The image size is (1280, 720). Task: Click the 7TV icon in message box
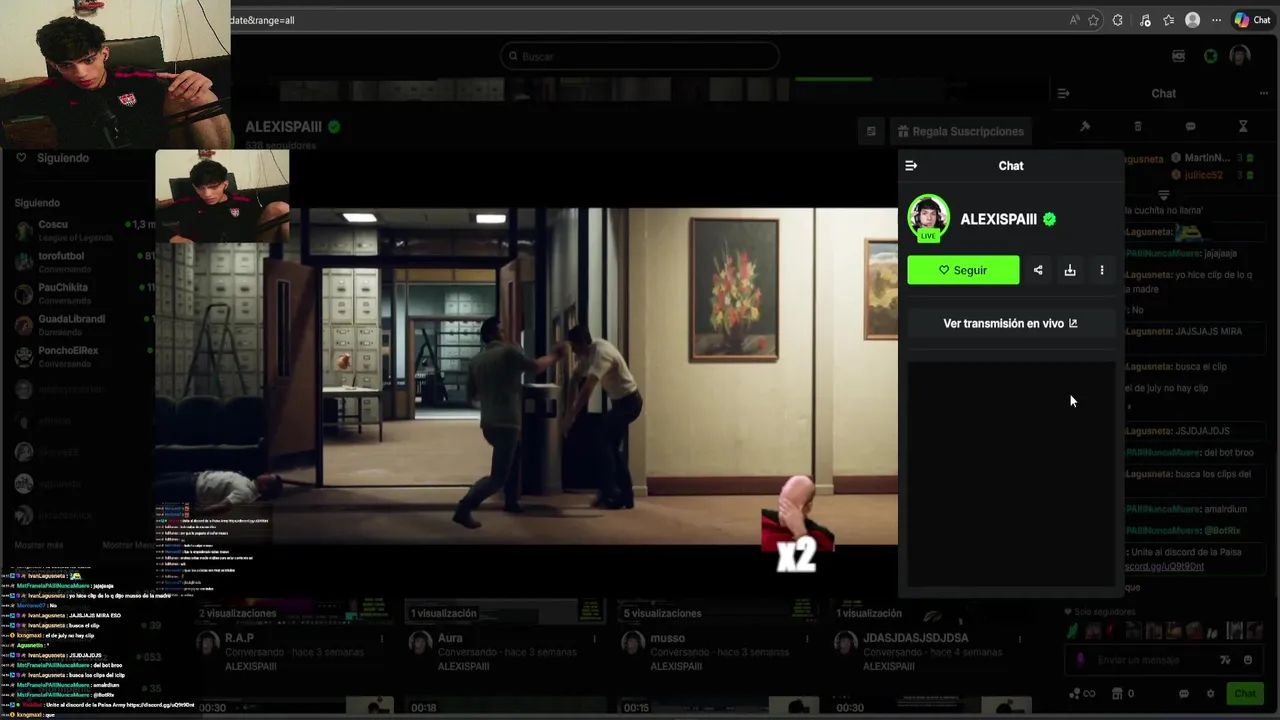pos(1226,660)
